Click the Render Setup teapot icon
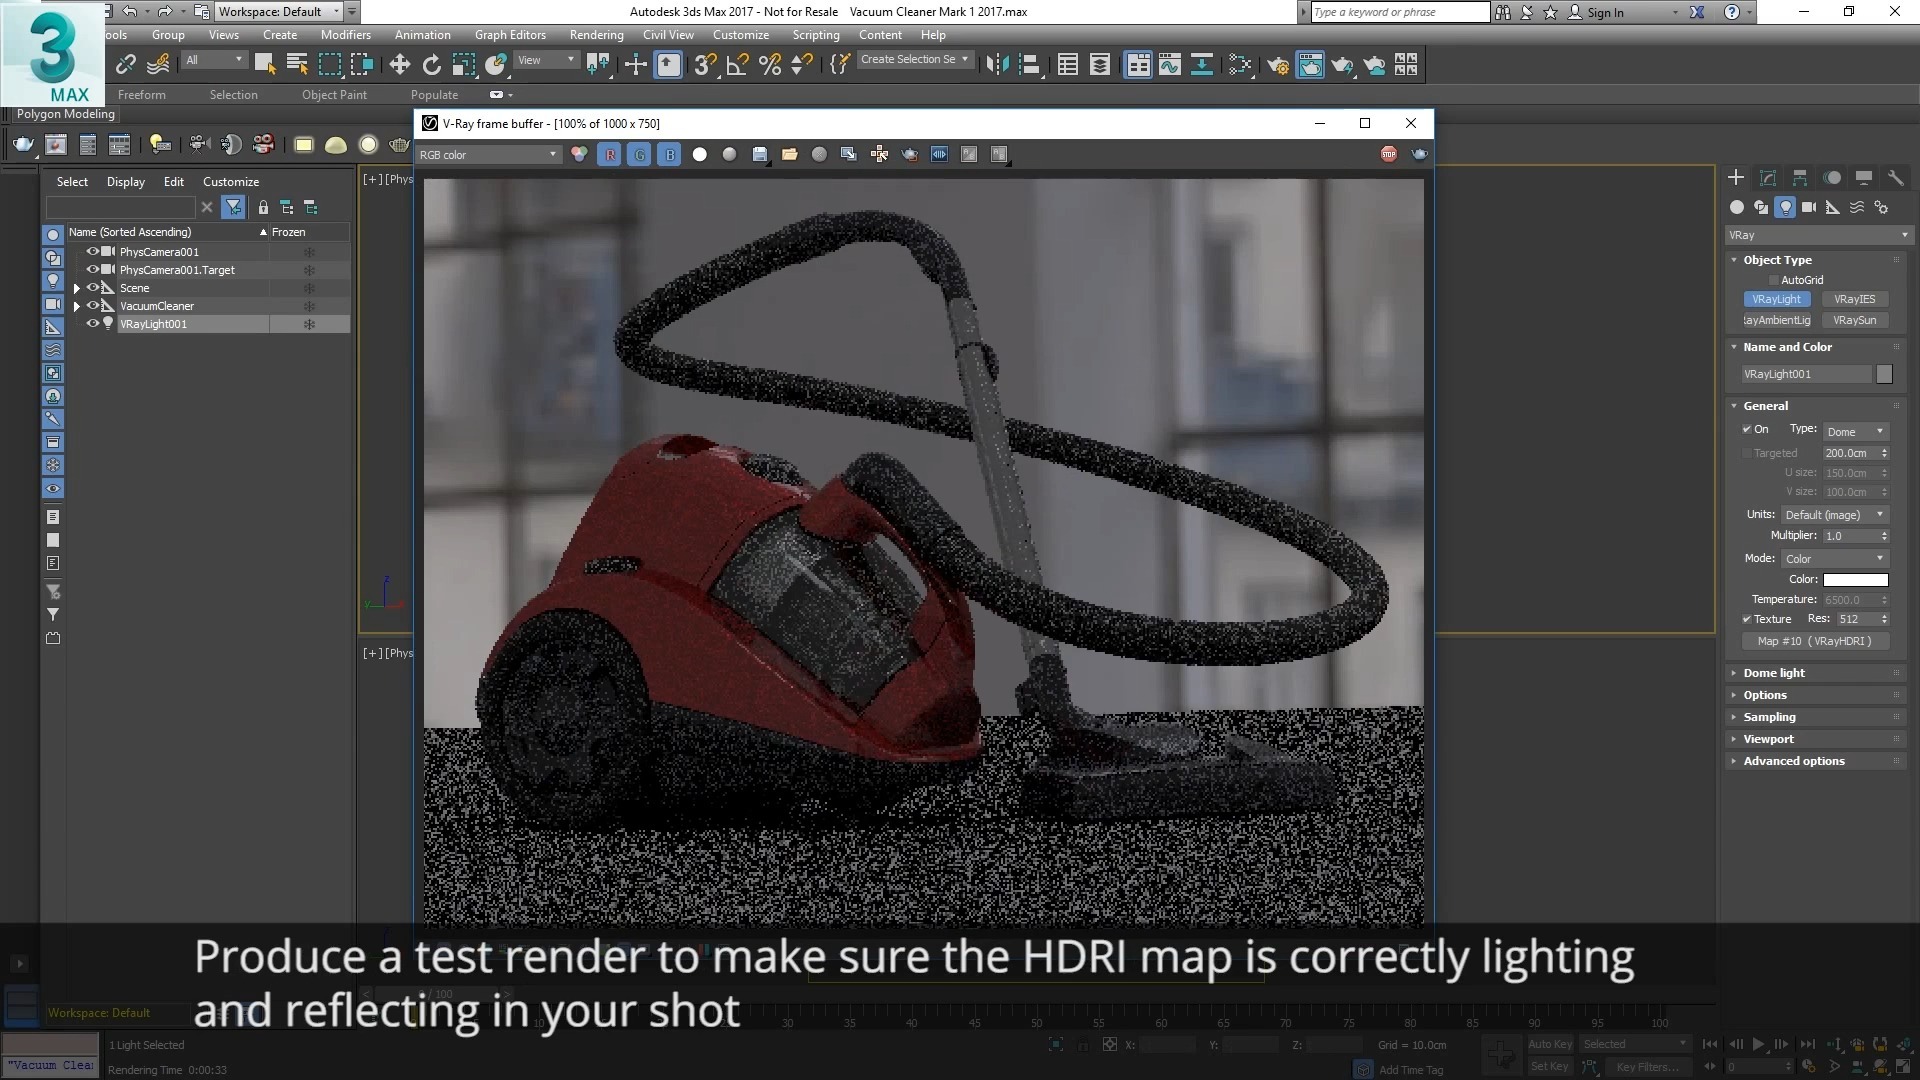Screen dimensions: 1920x1080 (1279, 66)
